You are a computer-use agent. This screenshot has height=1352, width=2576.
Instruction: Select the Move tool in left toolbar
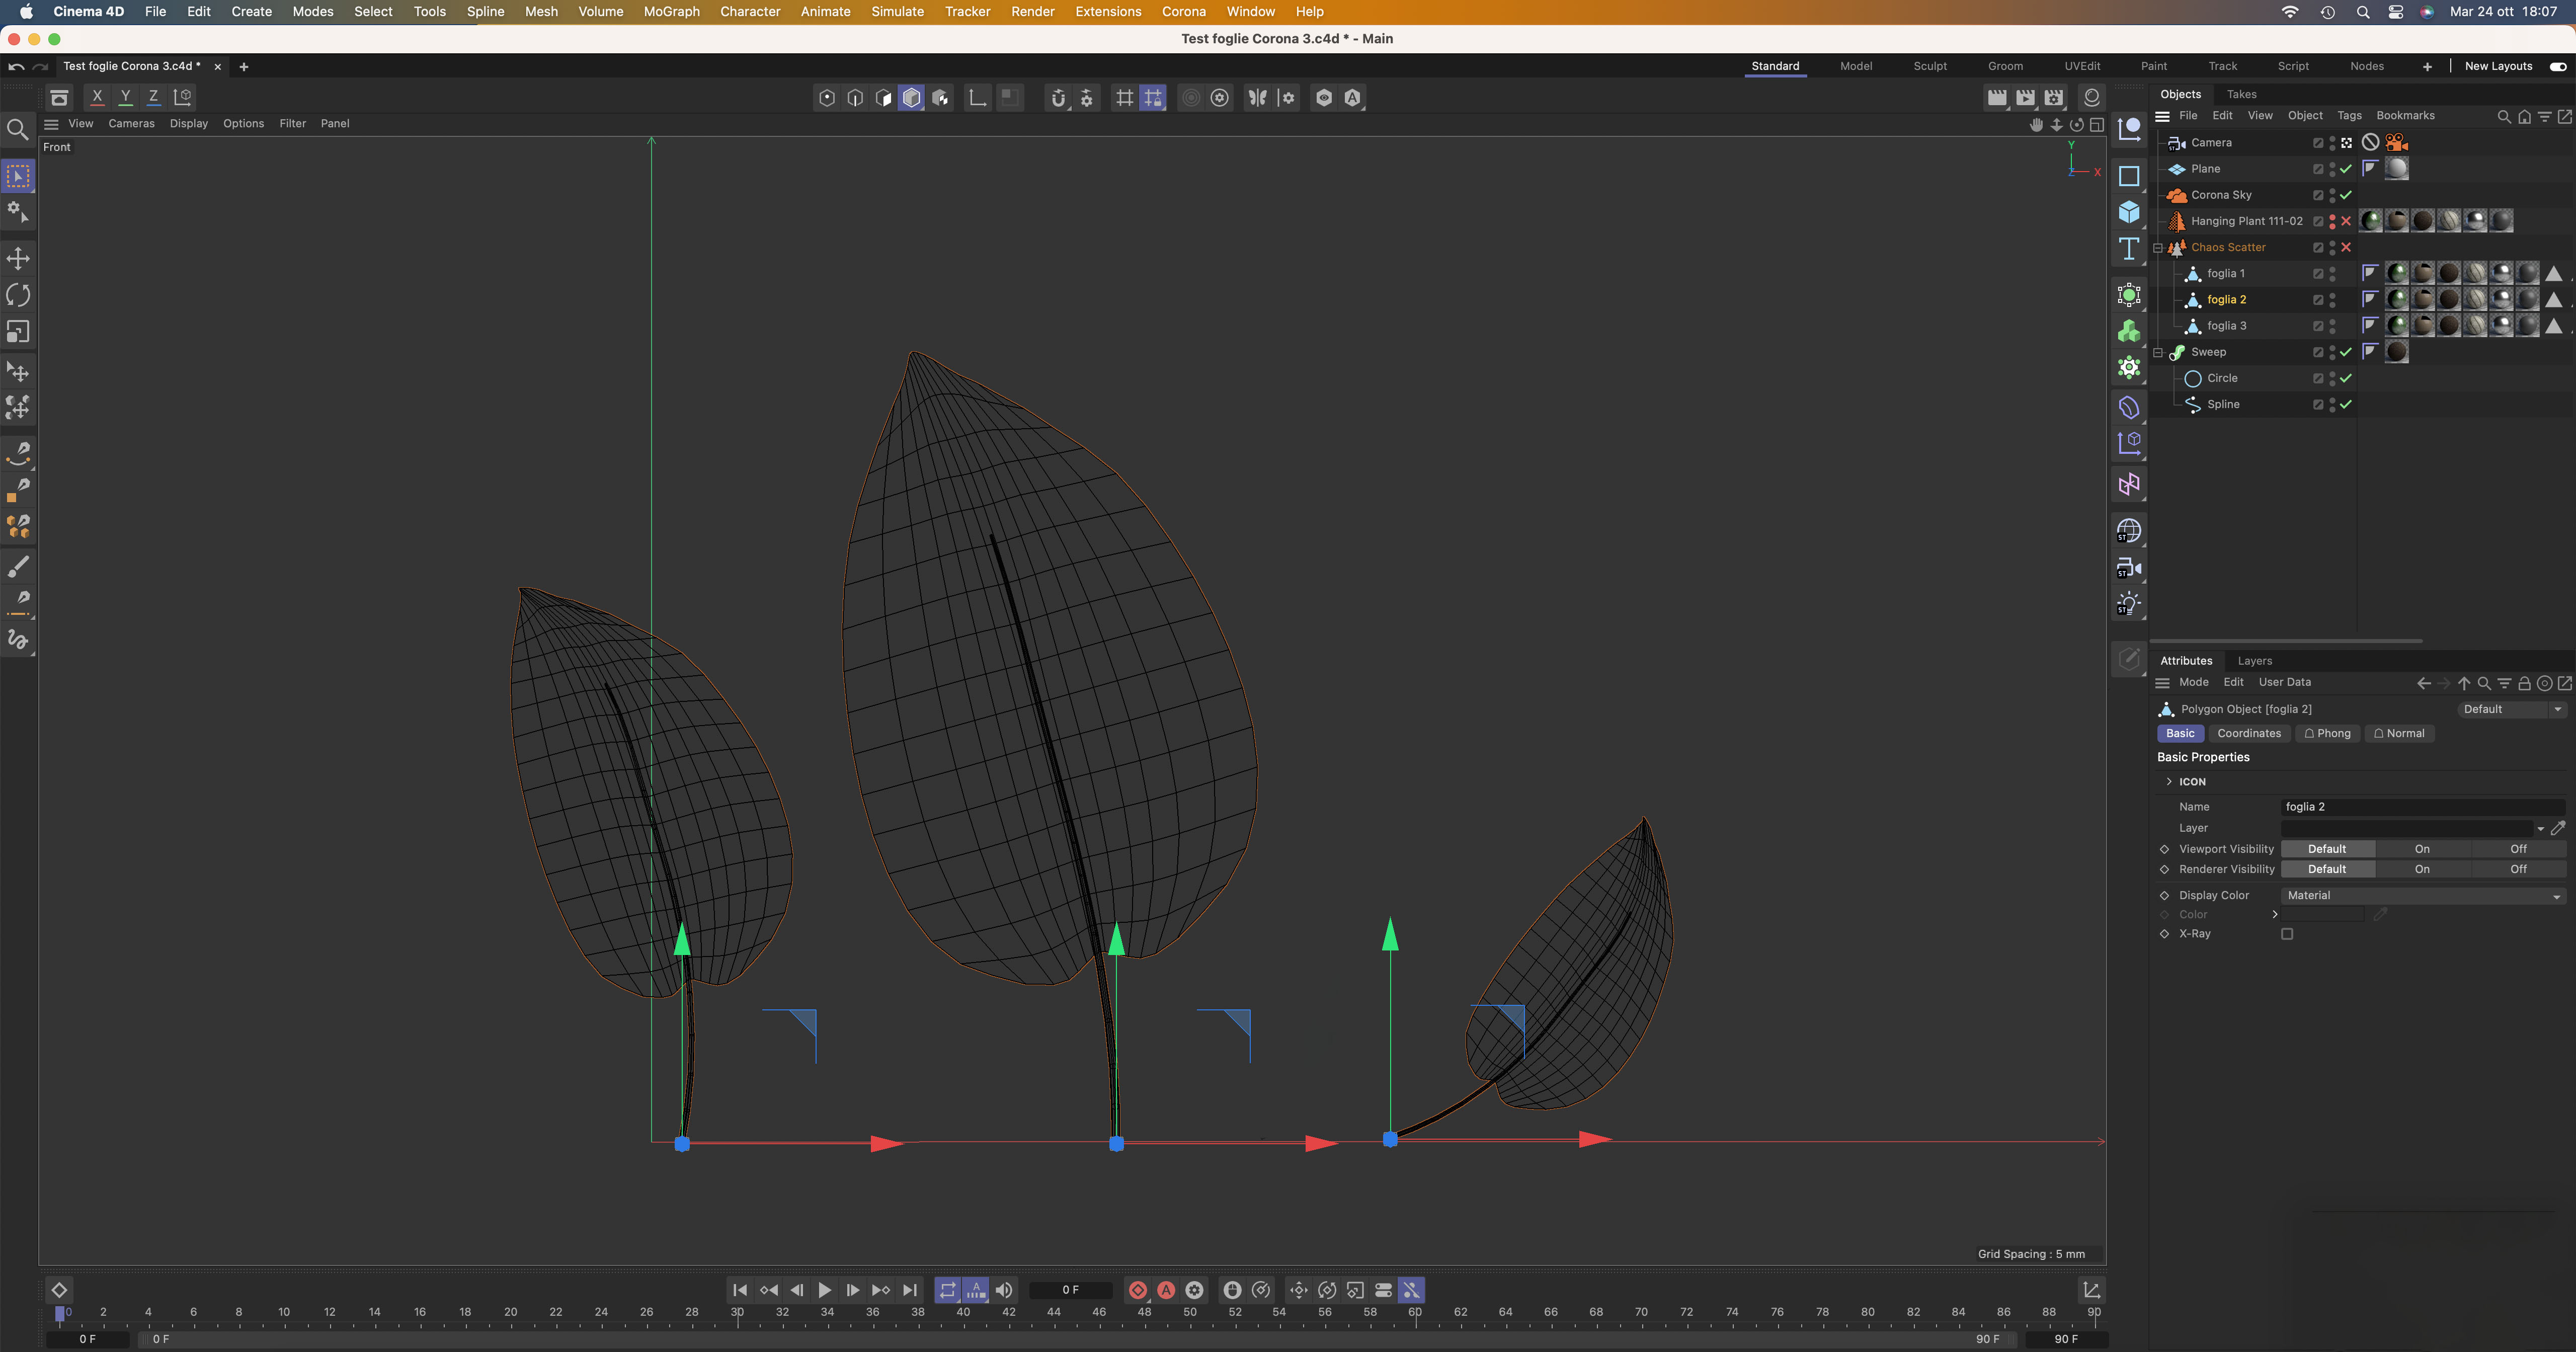point(18,259)
